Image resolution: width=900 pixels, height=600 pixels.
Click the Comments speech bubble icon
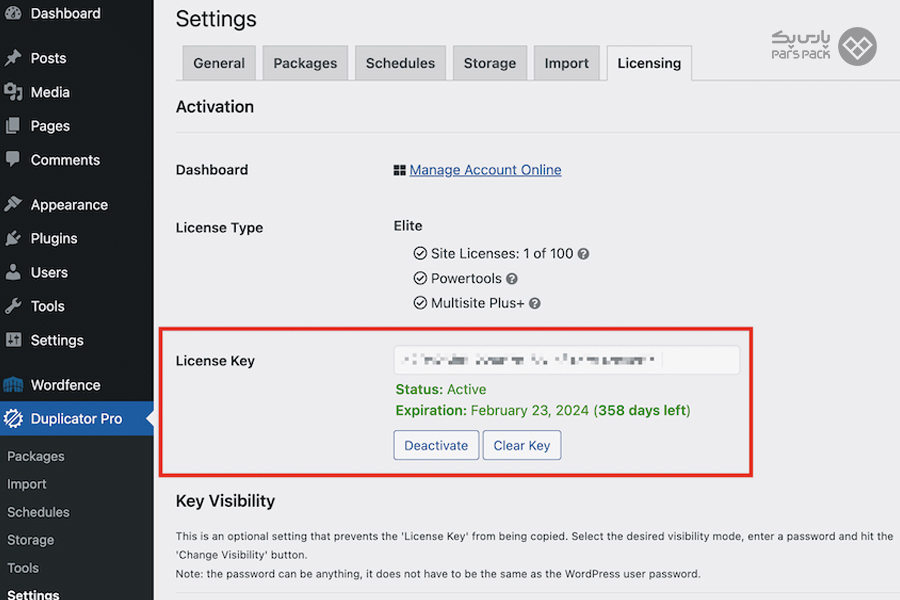13,159
